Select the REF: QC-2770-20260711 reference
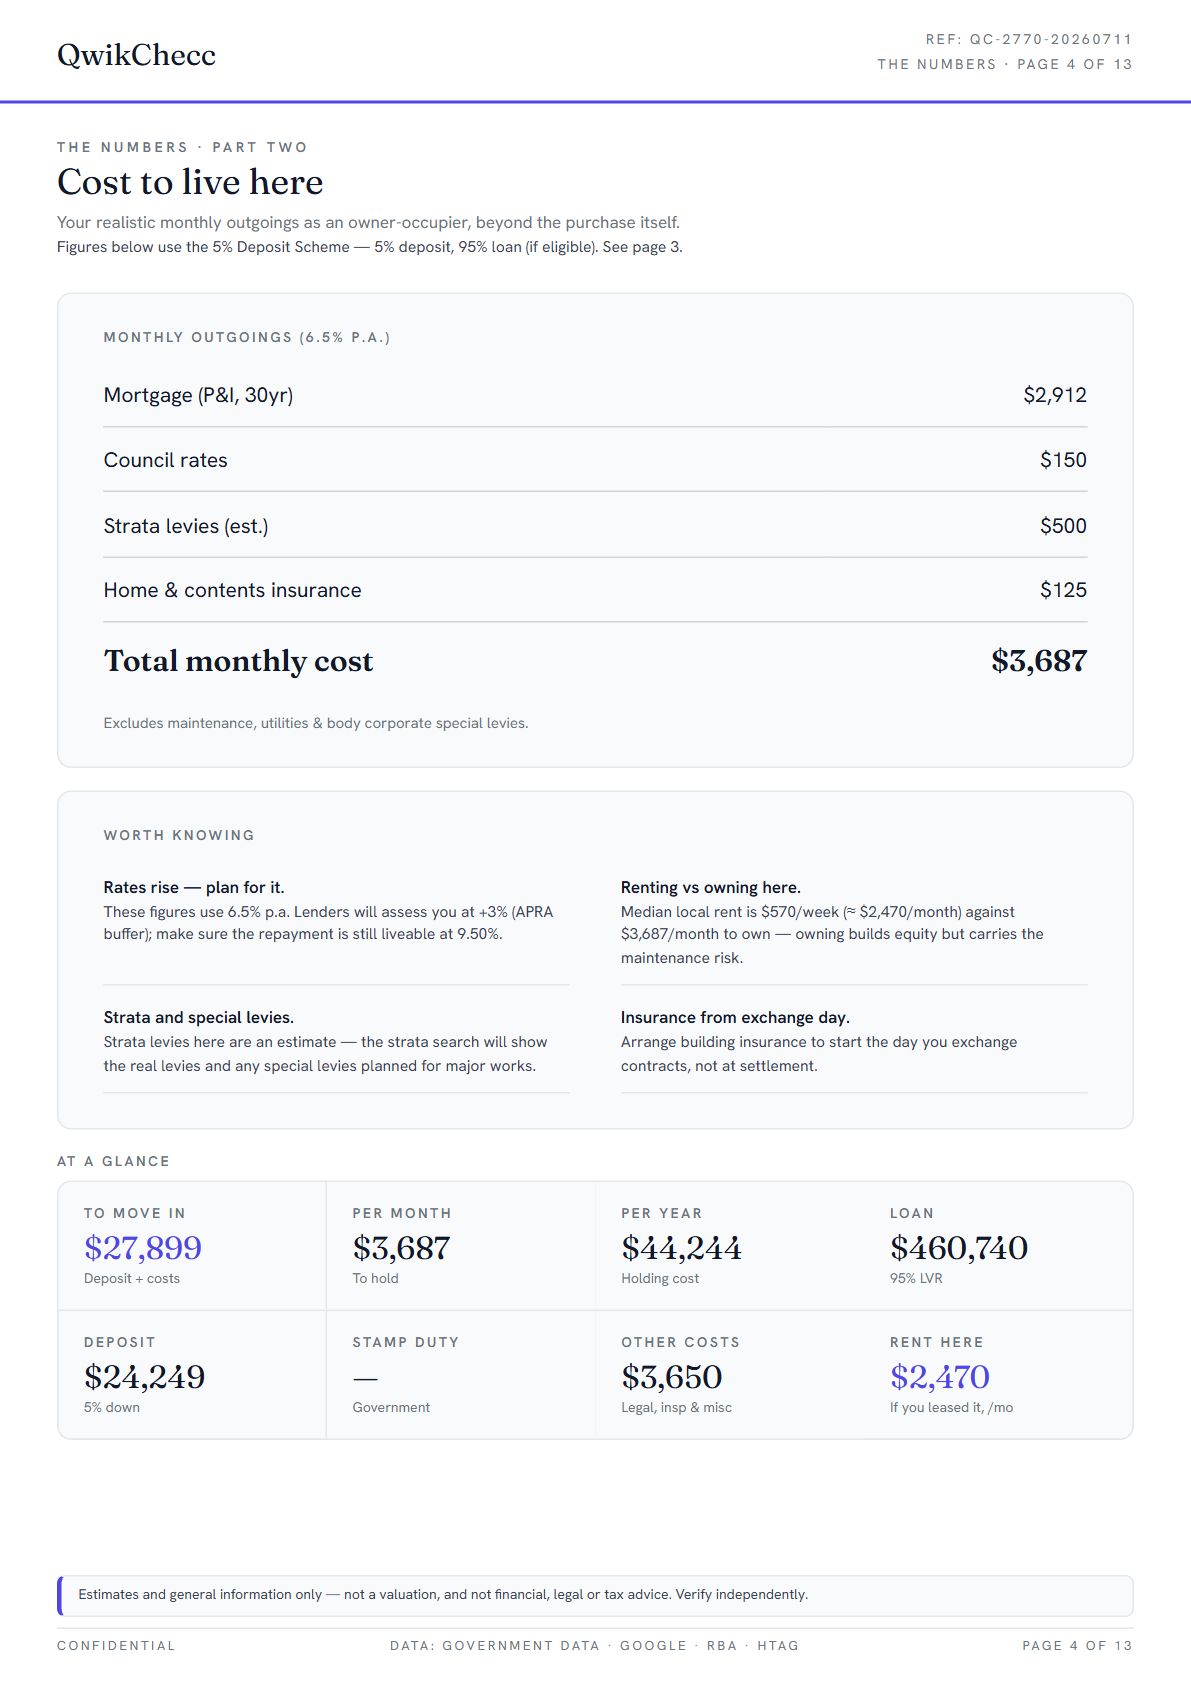Image resolution: width=1191 pixels, height=1683 pixels. (1029, 40)
